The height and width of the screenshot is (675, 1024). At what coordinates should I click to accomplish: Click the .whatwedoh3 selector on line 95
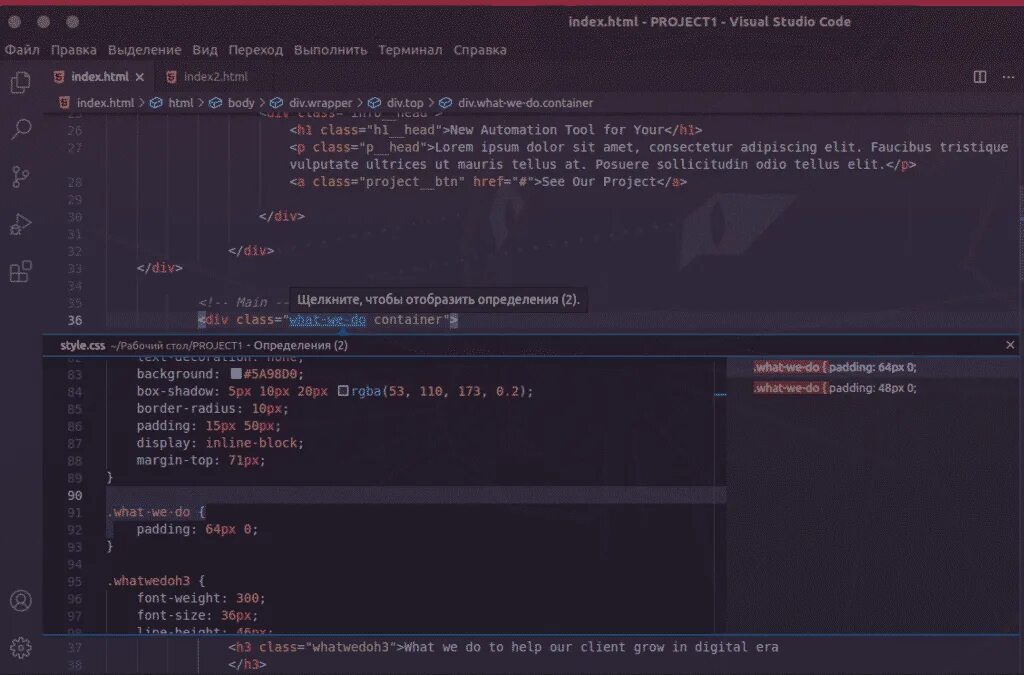148,580
